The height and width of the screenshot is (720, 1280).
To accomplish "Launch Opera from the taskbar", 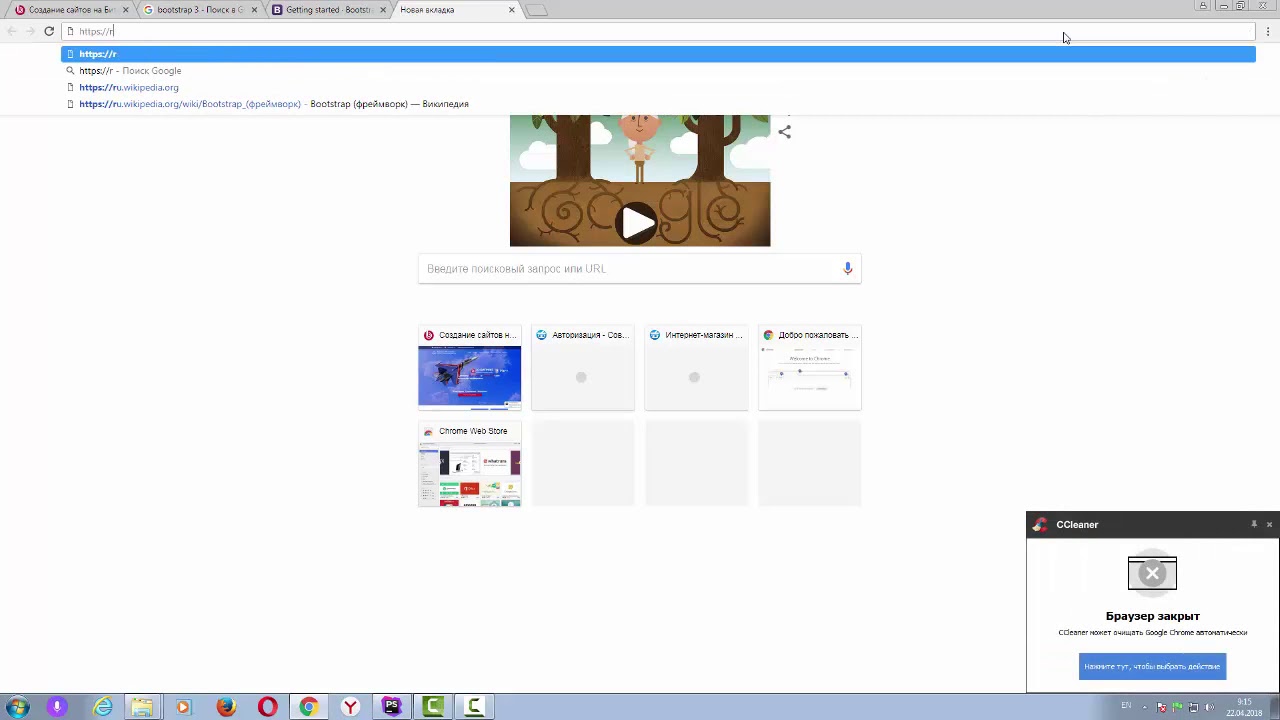I will (x=267, y=707).
